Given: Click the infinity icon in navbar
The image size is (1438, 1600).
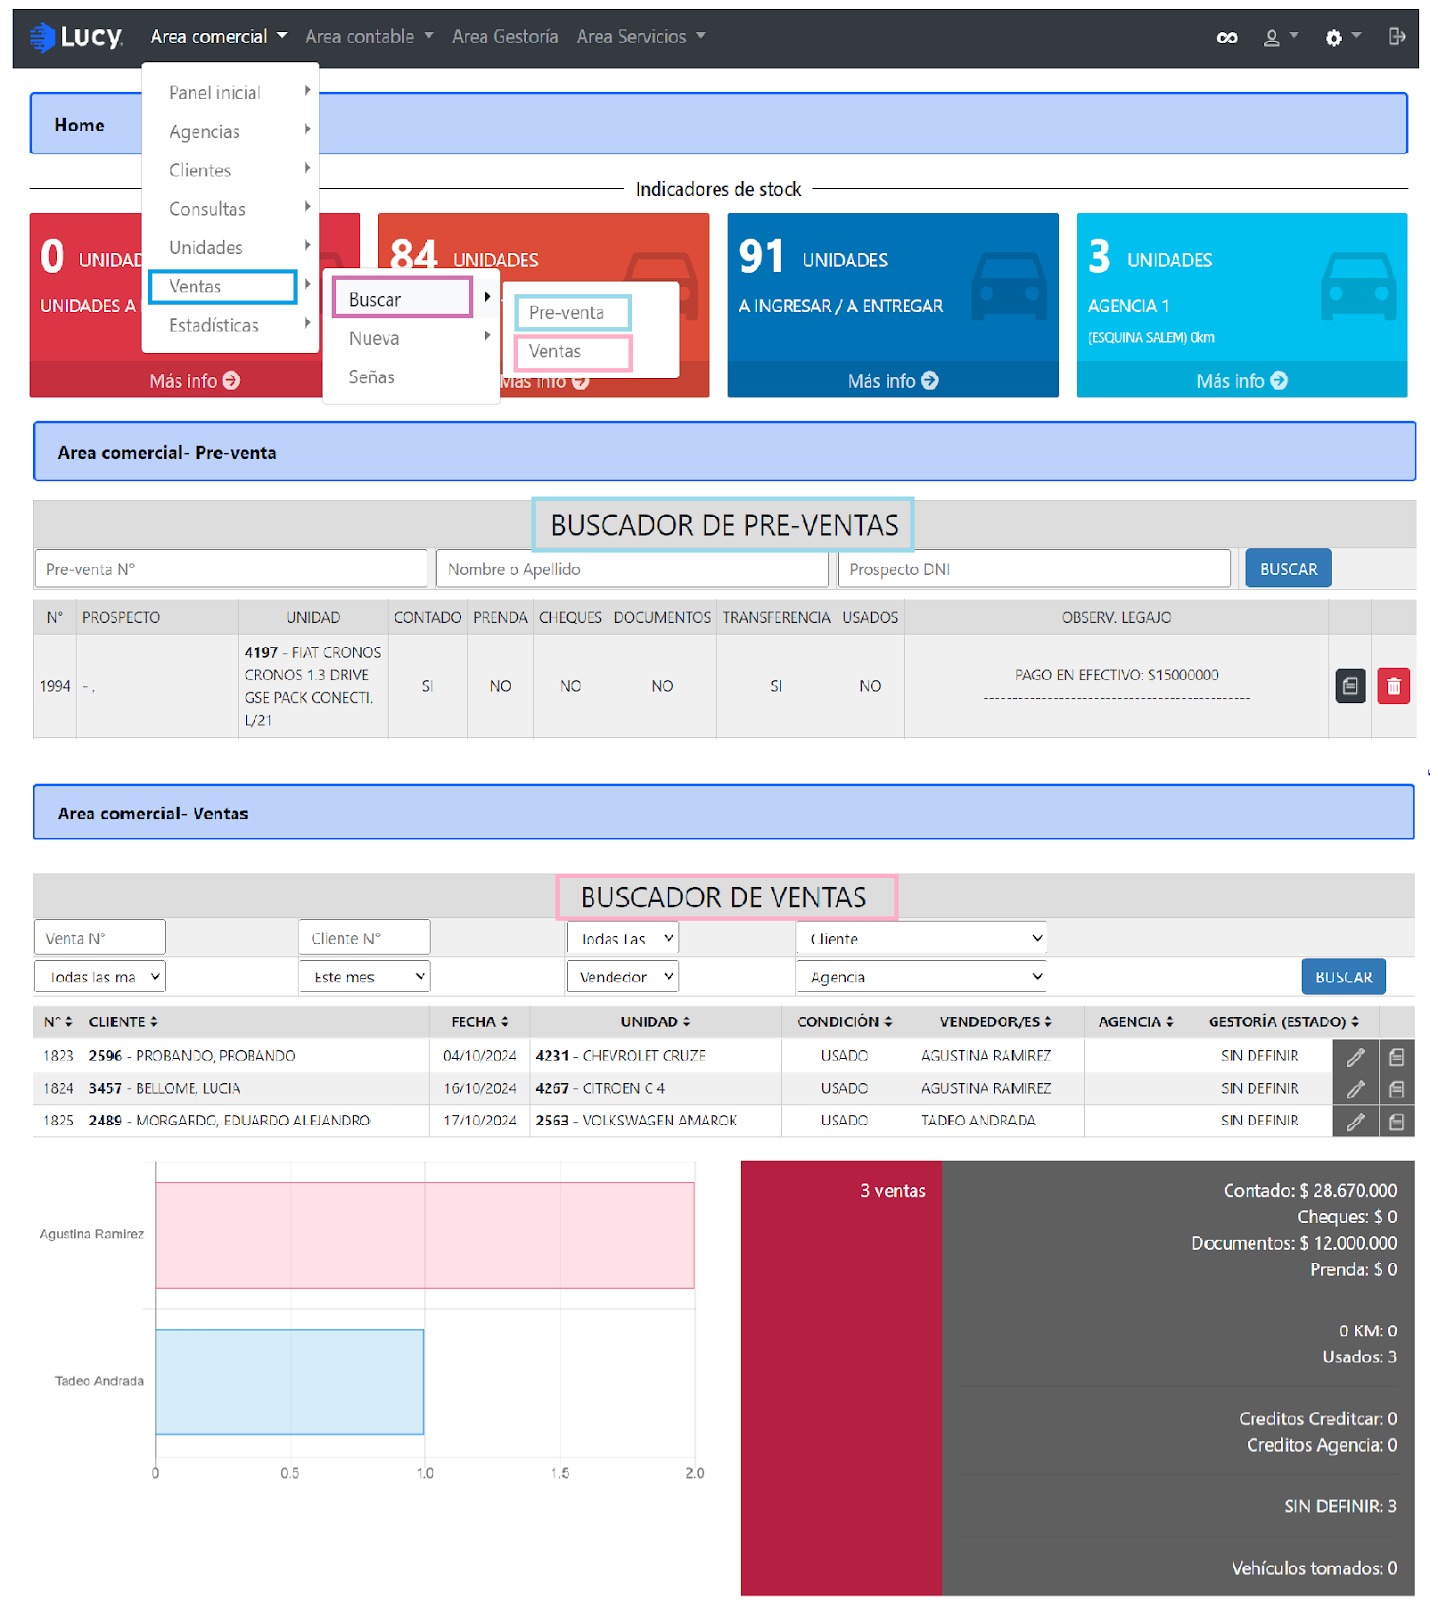Looking at the screenshot, I should pyautogui.click(x=1226, y=38).
